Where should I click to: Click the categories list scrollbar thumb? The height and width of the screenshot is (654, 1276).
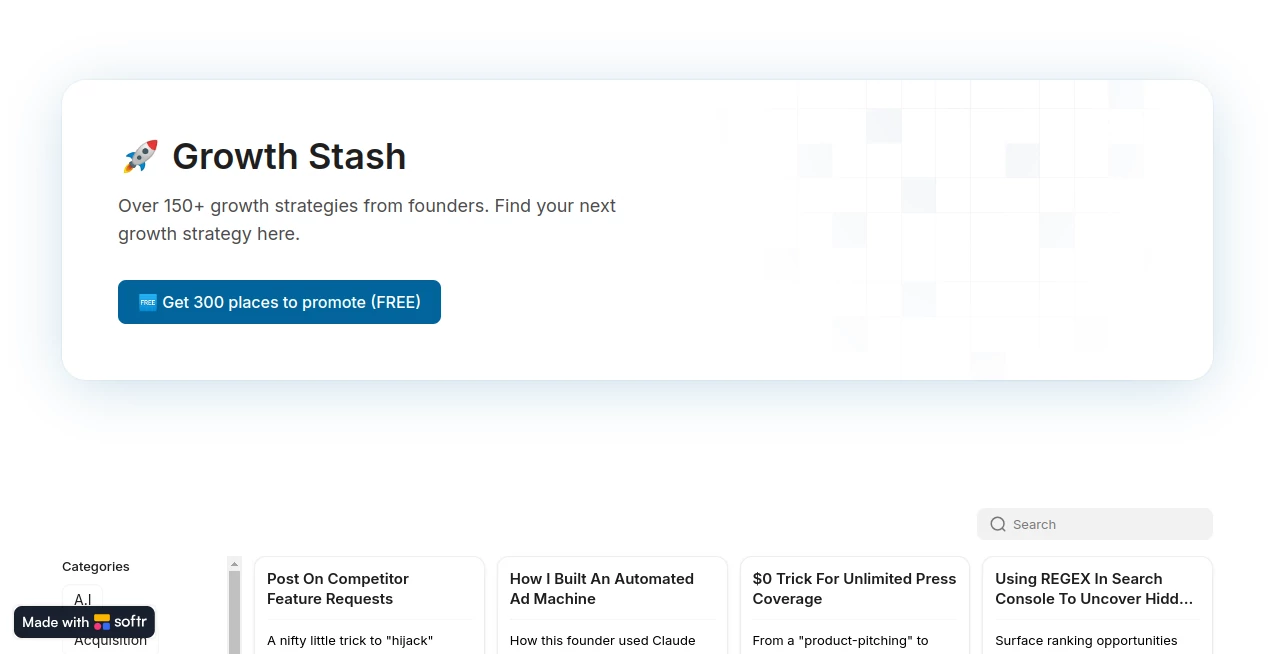tap(234, 612)
